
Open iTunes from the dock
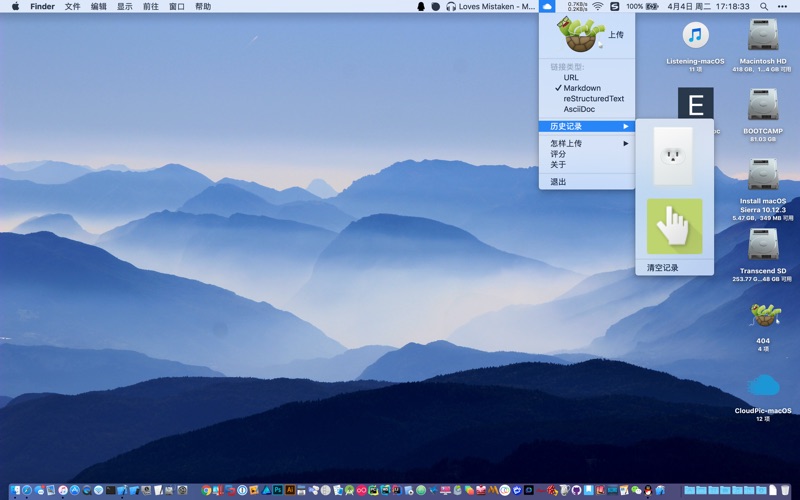pyautogui.click(x=63, y=490)
